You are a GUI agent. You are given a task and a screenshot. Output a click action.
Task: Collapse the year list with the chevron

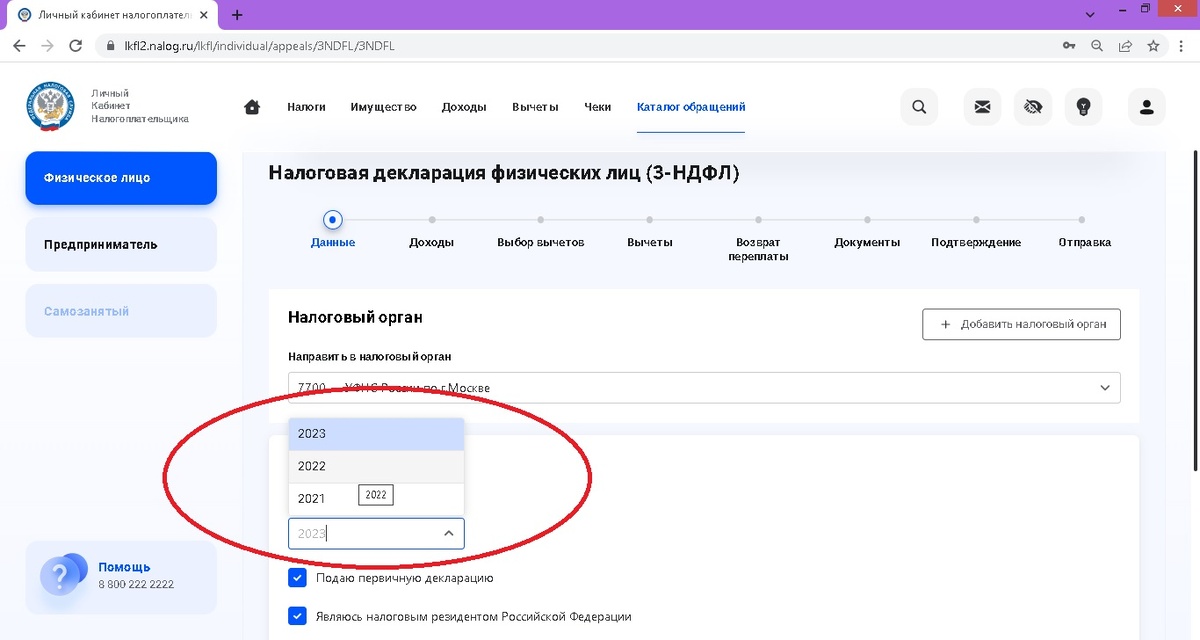[449, 533]
